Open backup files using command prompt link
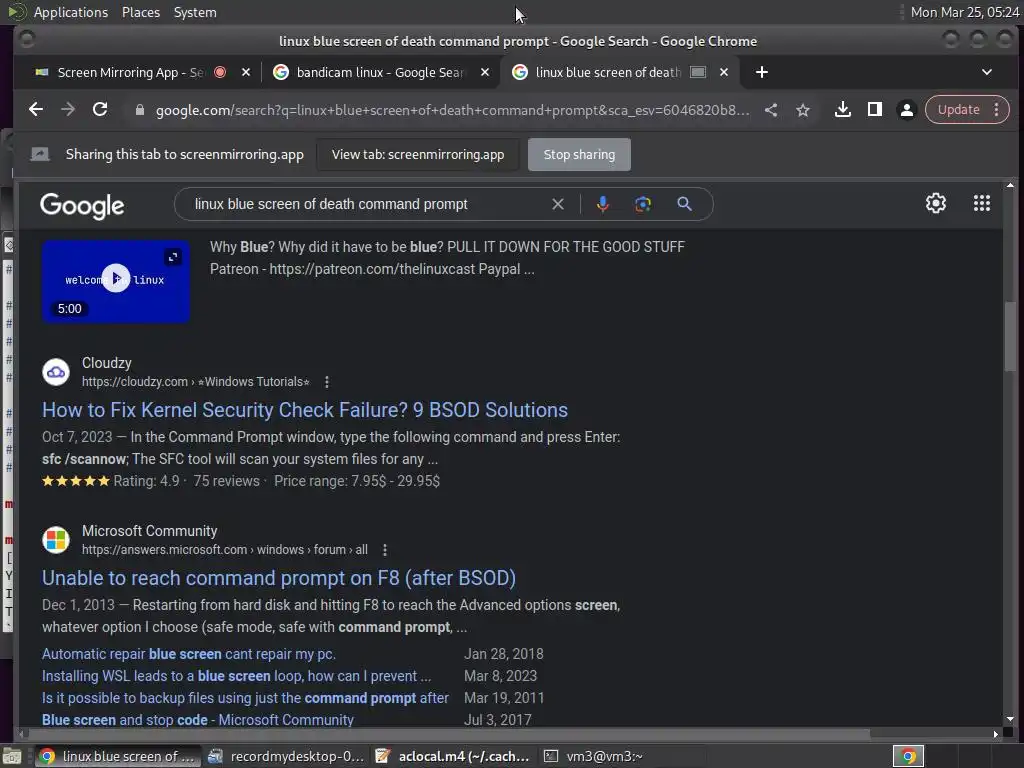 [x=245, y=698]
